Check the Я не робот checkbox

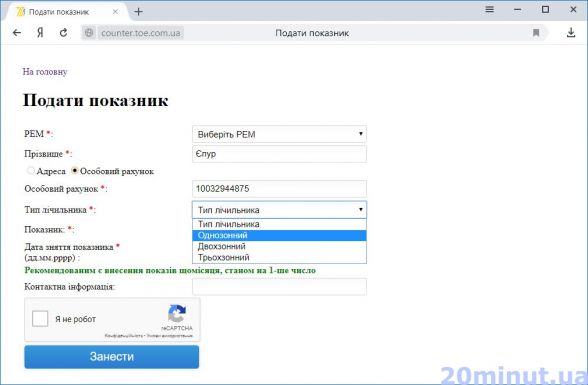pos(40,319)
